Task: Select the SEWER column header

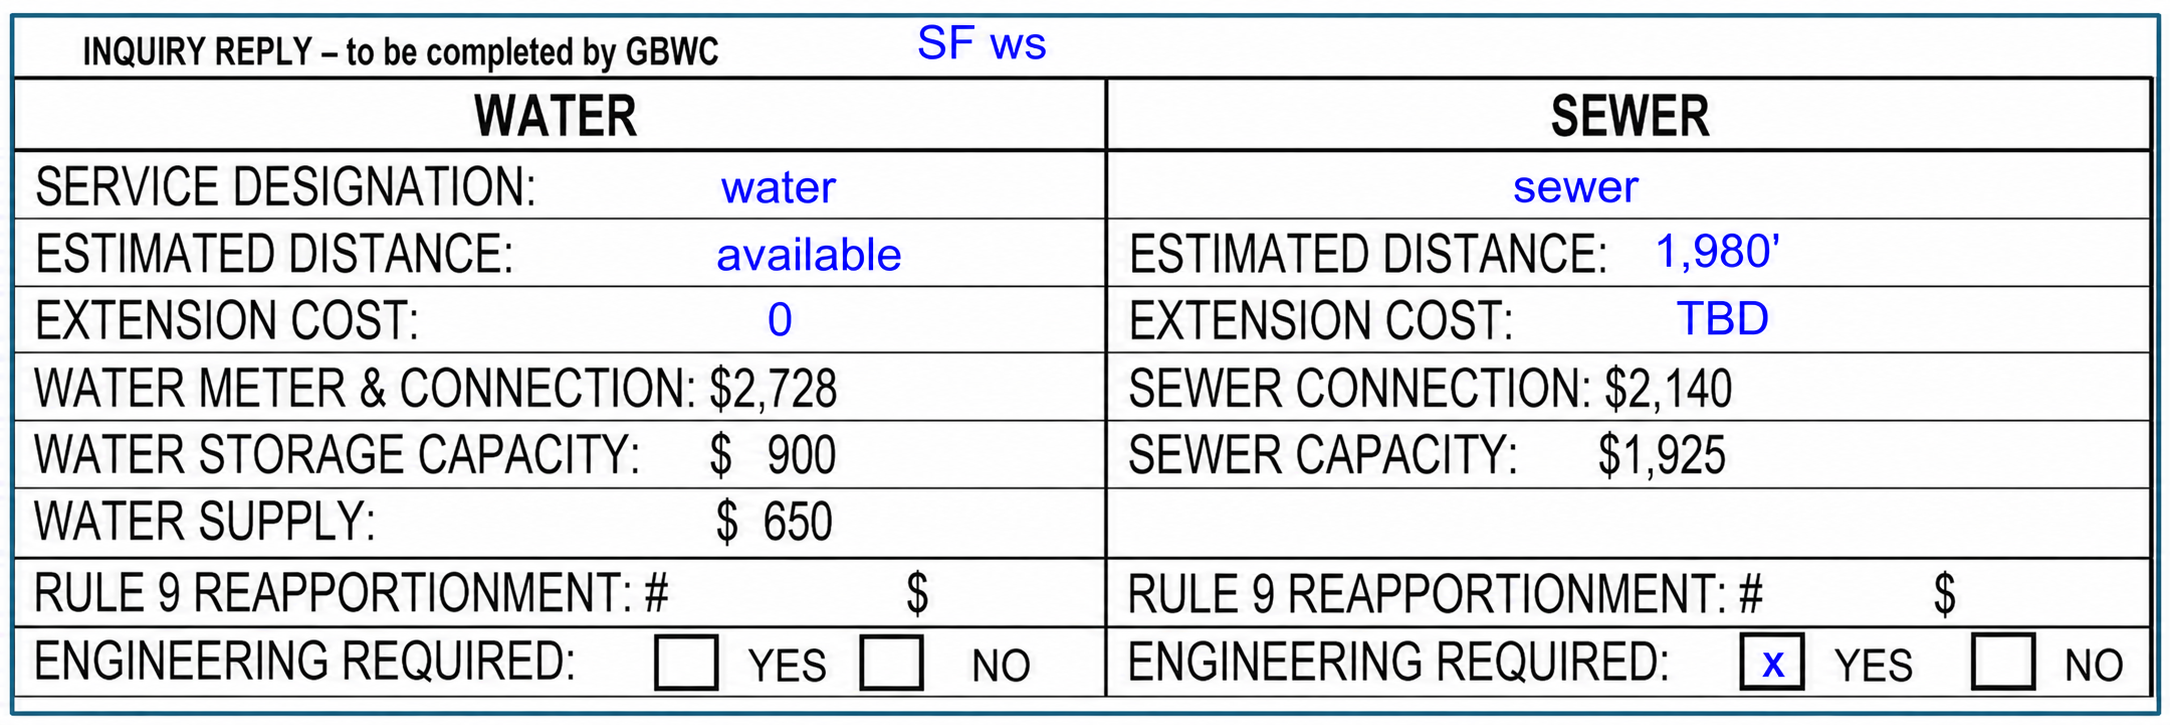Action: pyautogui.click(x=1630, y=116)
